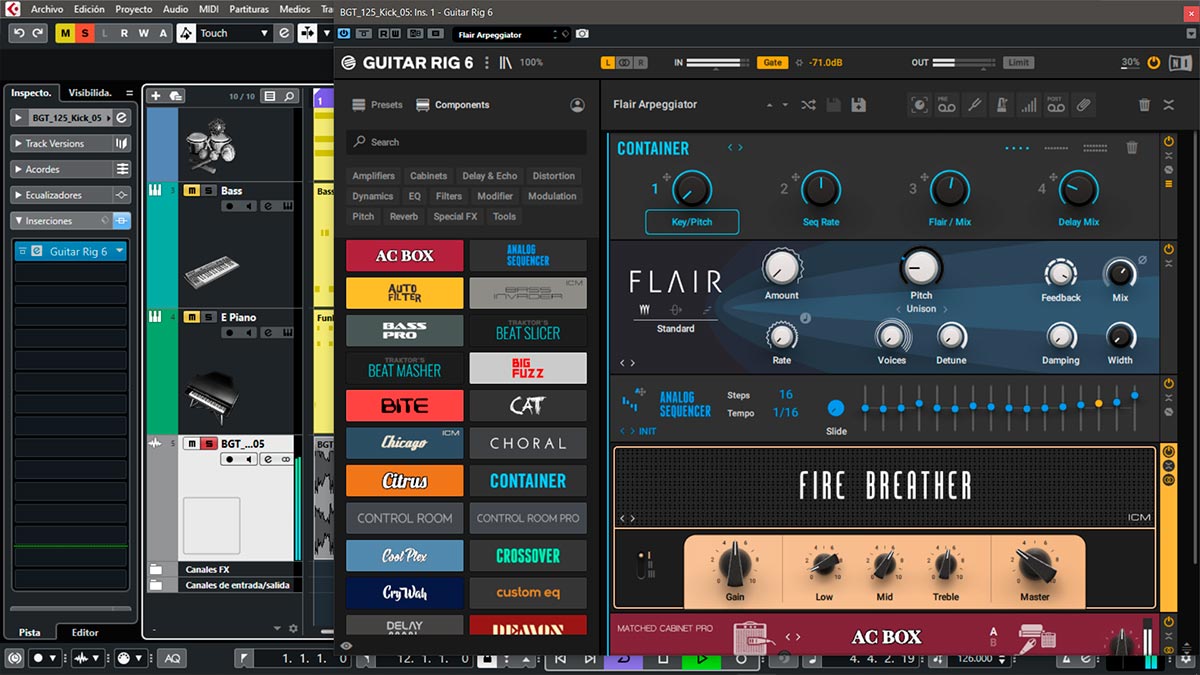Toggle the noise Gate button
This screenshot has height=675, width=1200.
pyautogui.click(x=773, y=62)
